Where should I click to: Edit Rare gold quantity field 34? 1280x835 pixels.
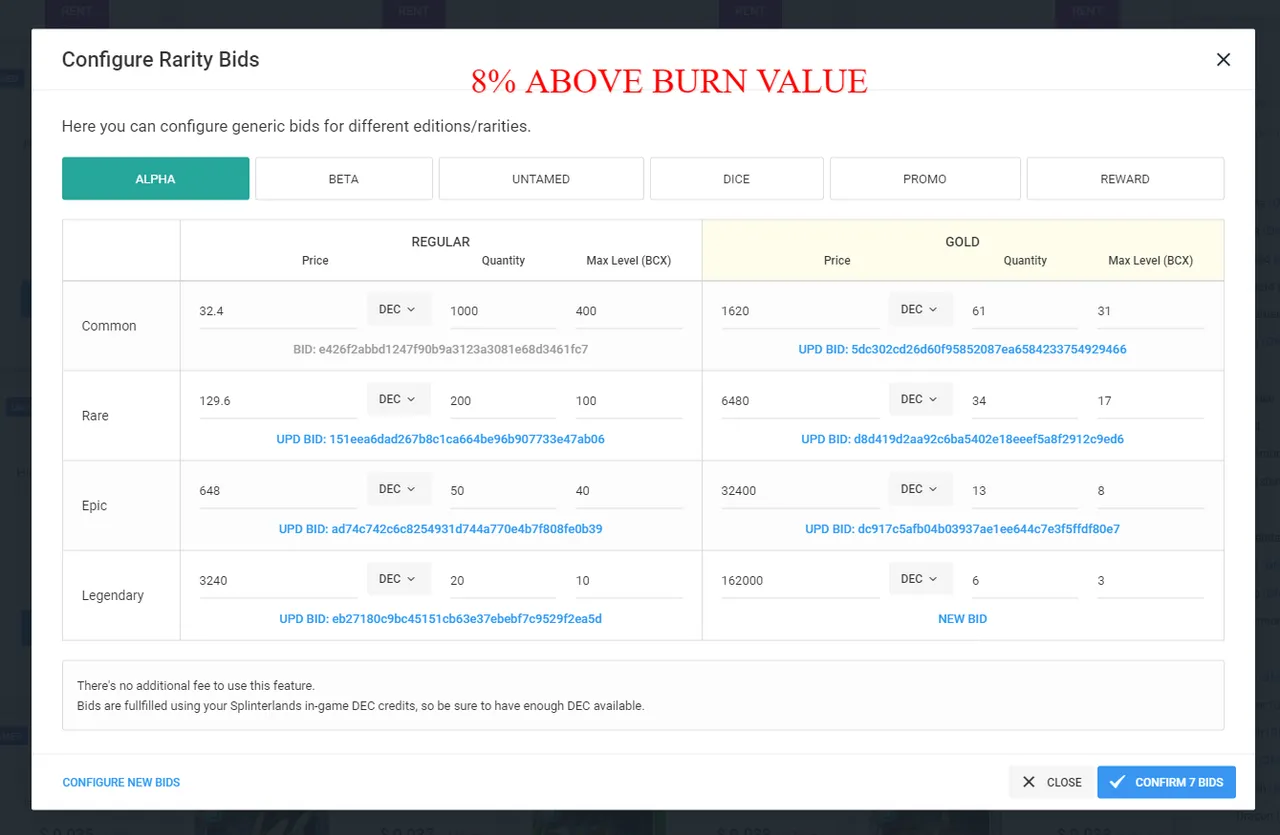pyautogui.click(x=1025, y=401)
